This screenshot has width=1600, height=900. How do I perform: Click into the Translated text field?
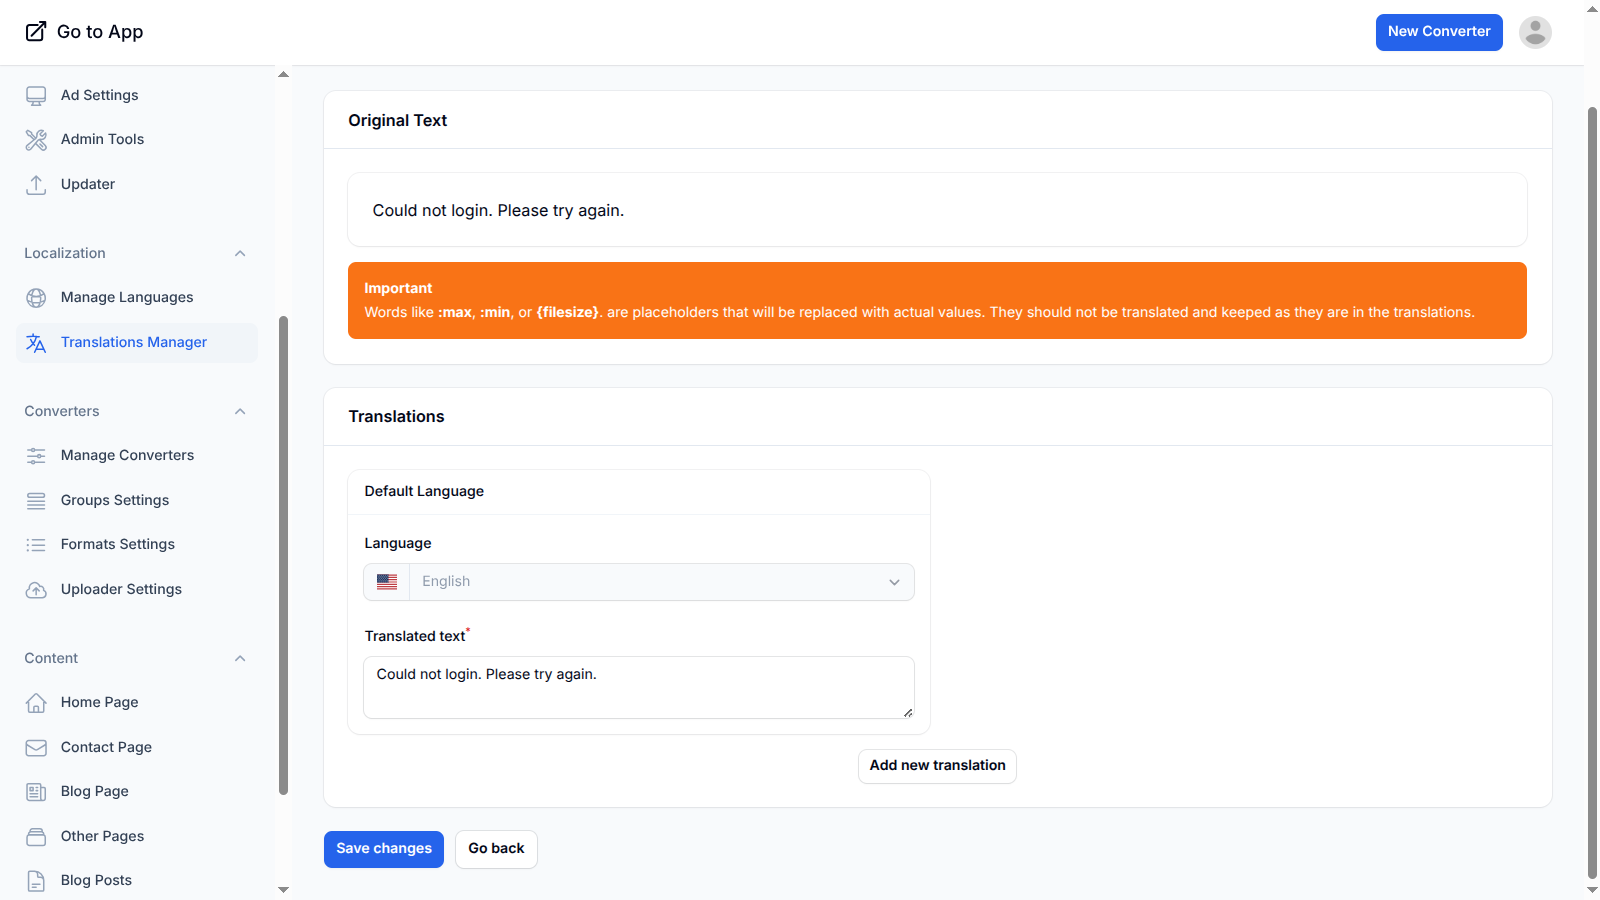coord(638,687)
